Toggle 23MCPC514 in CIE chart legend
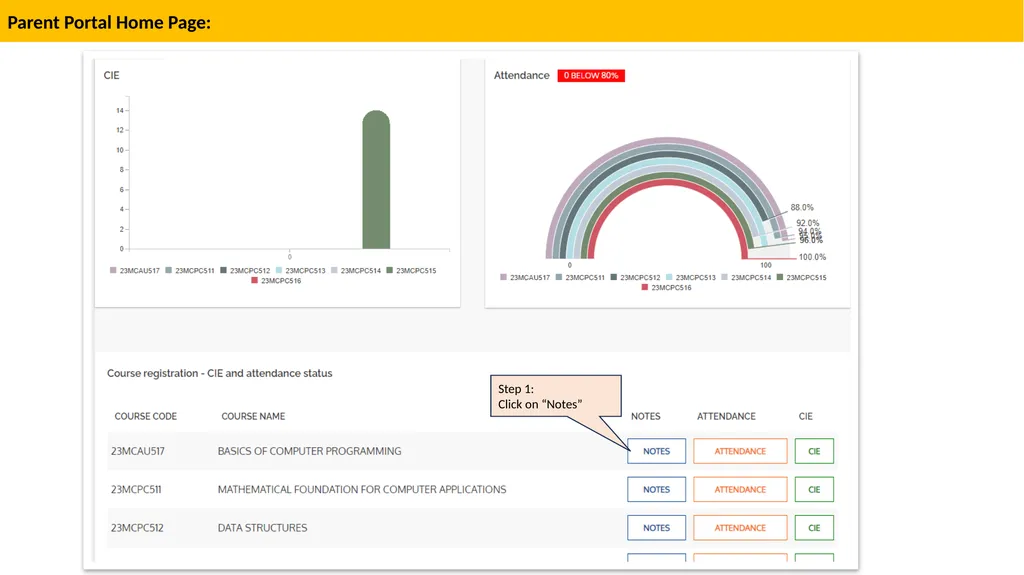Viewport: 1024px width, 575px height. click(356, 271)
